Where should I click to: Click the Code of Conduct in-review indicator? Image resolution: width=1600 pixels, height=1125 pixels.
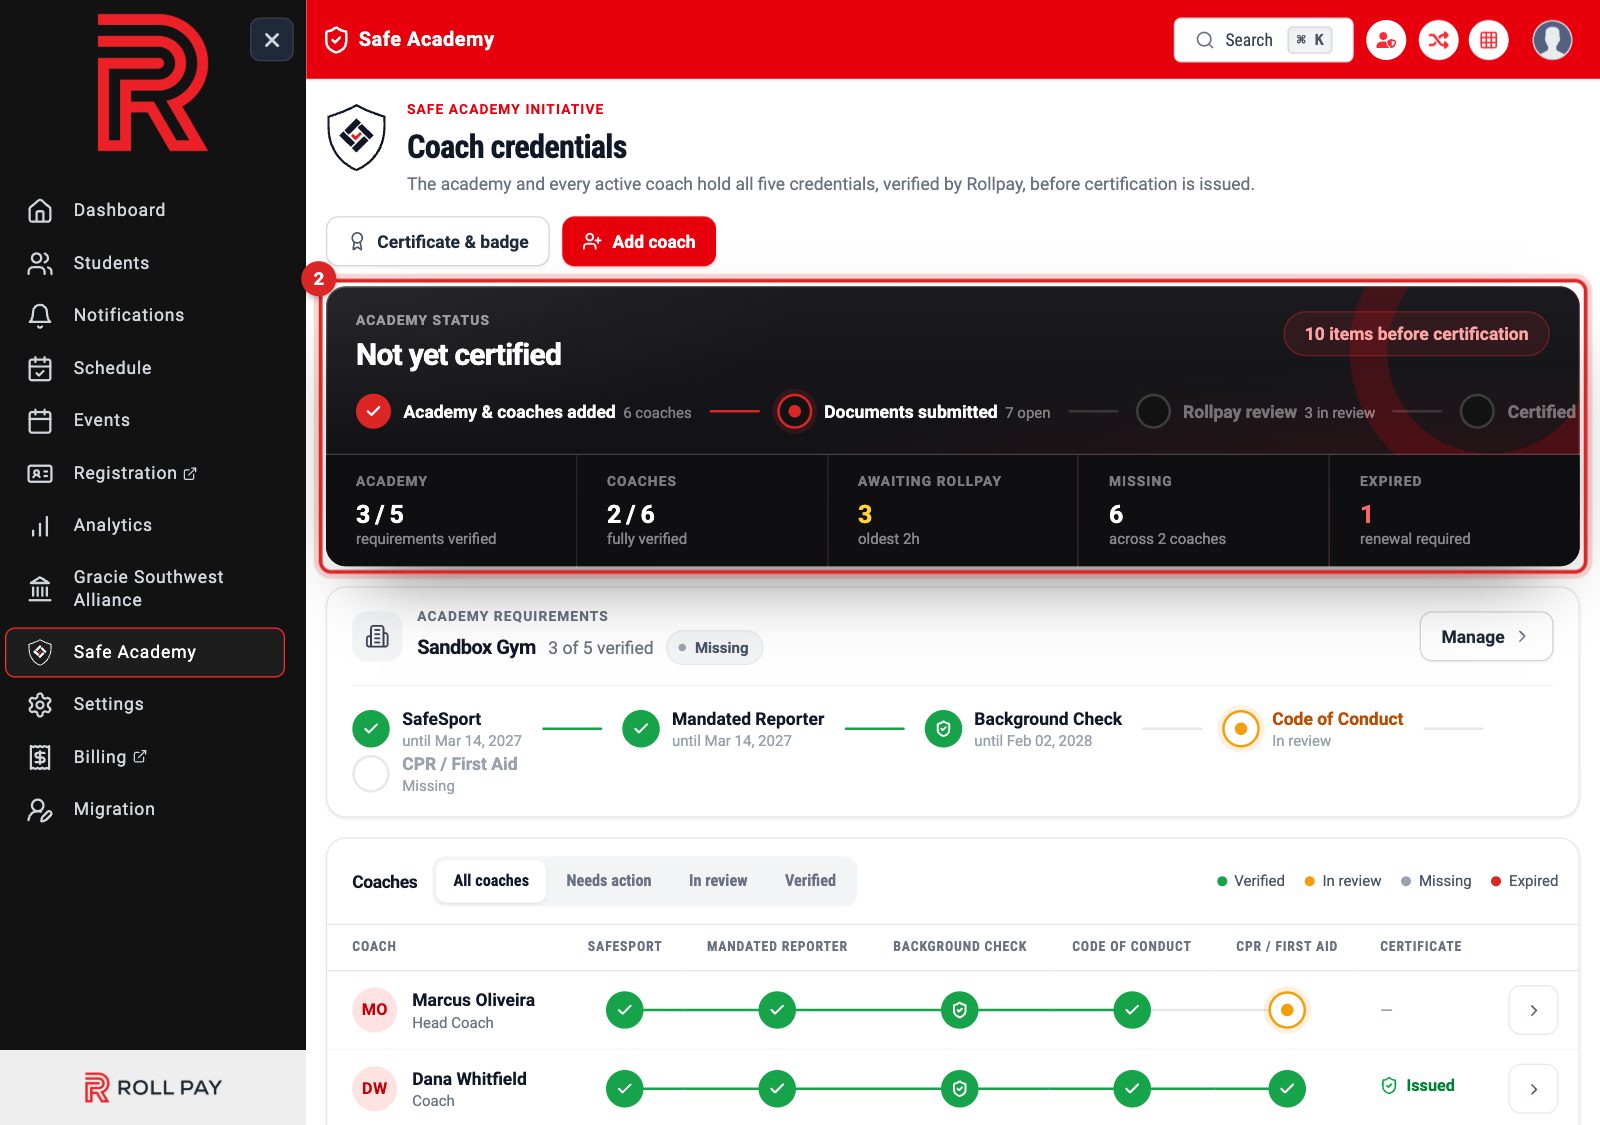pyautogui.click(x=1241, y=729)
